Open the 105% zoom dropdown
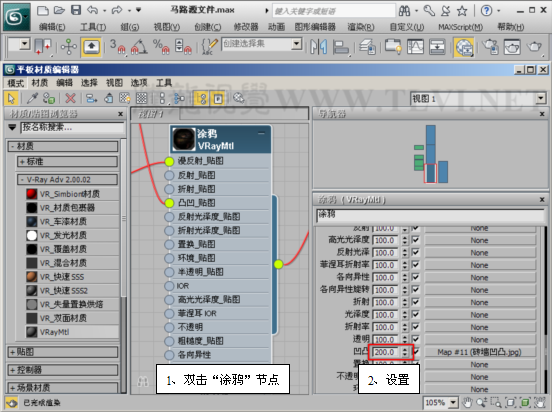This screenshot has width=552, height=412. point(453,402)
